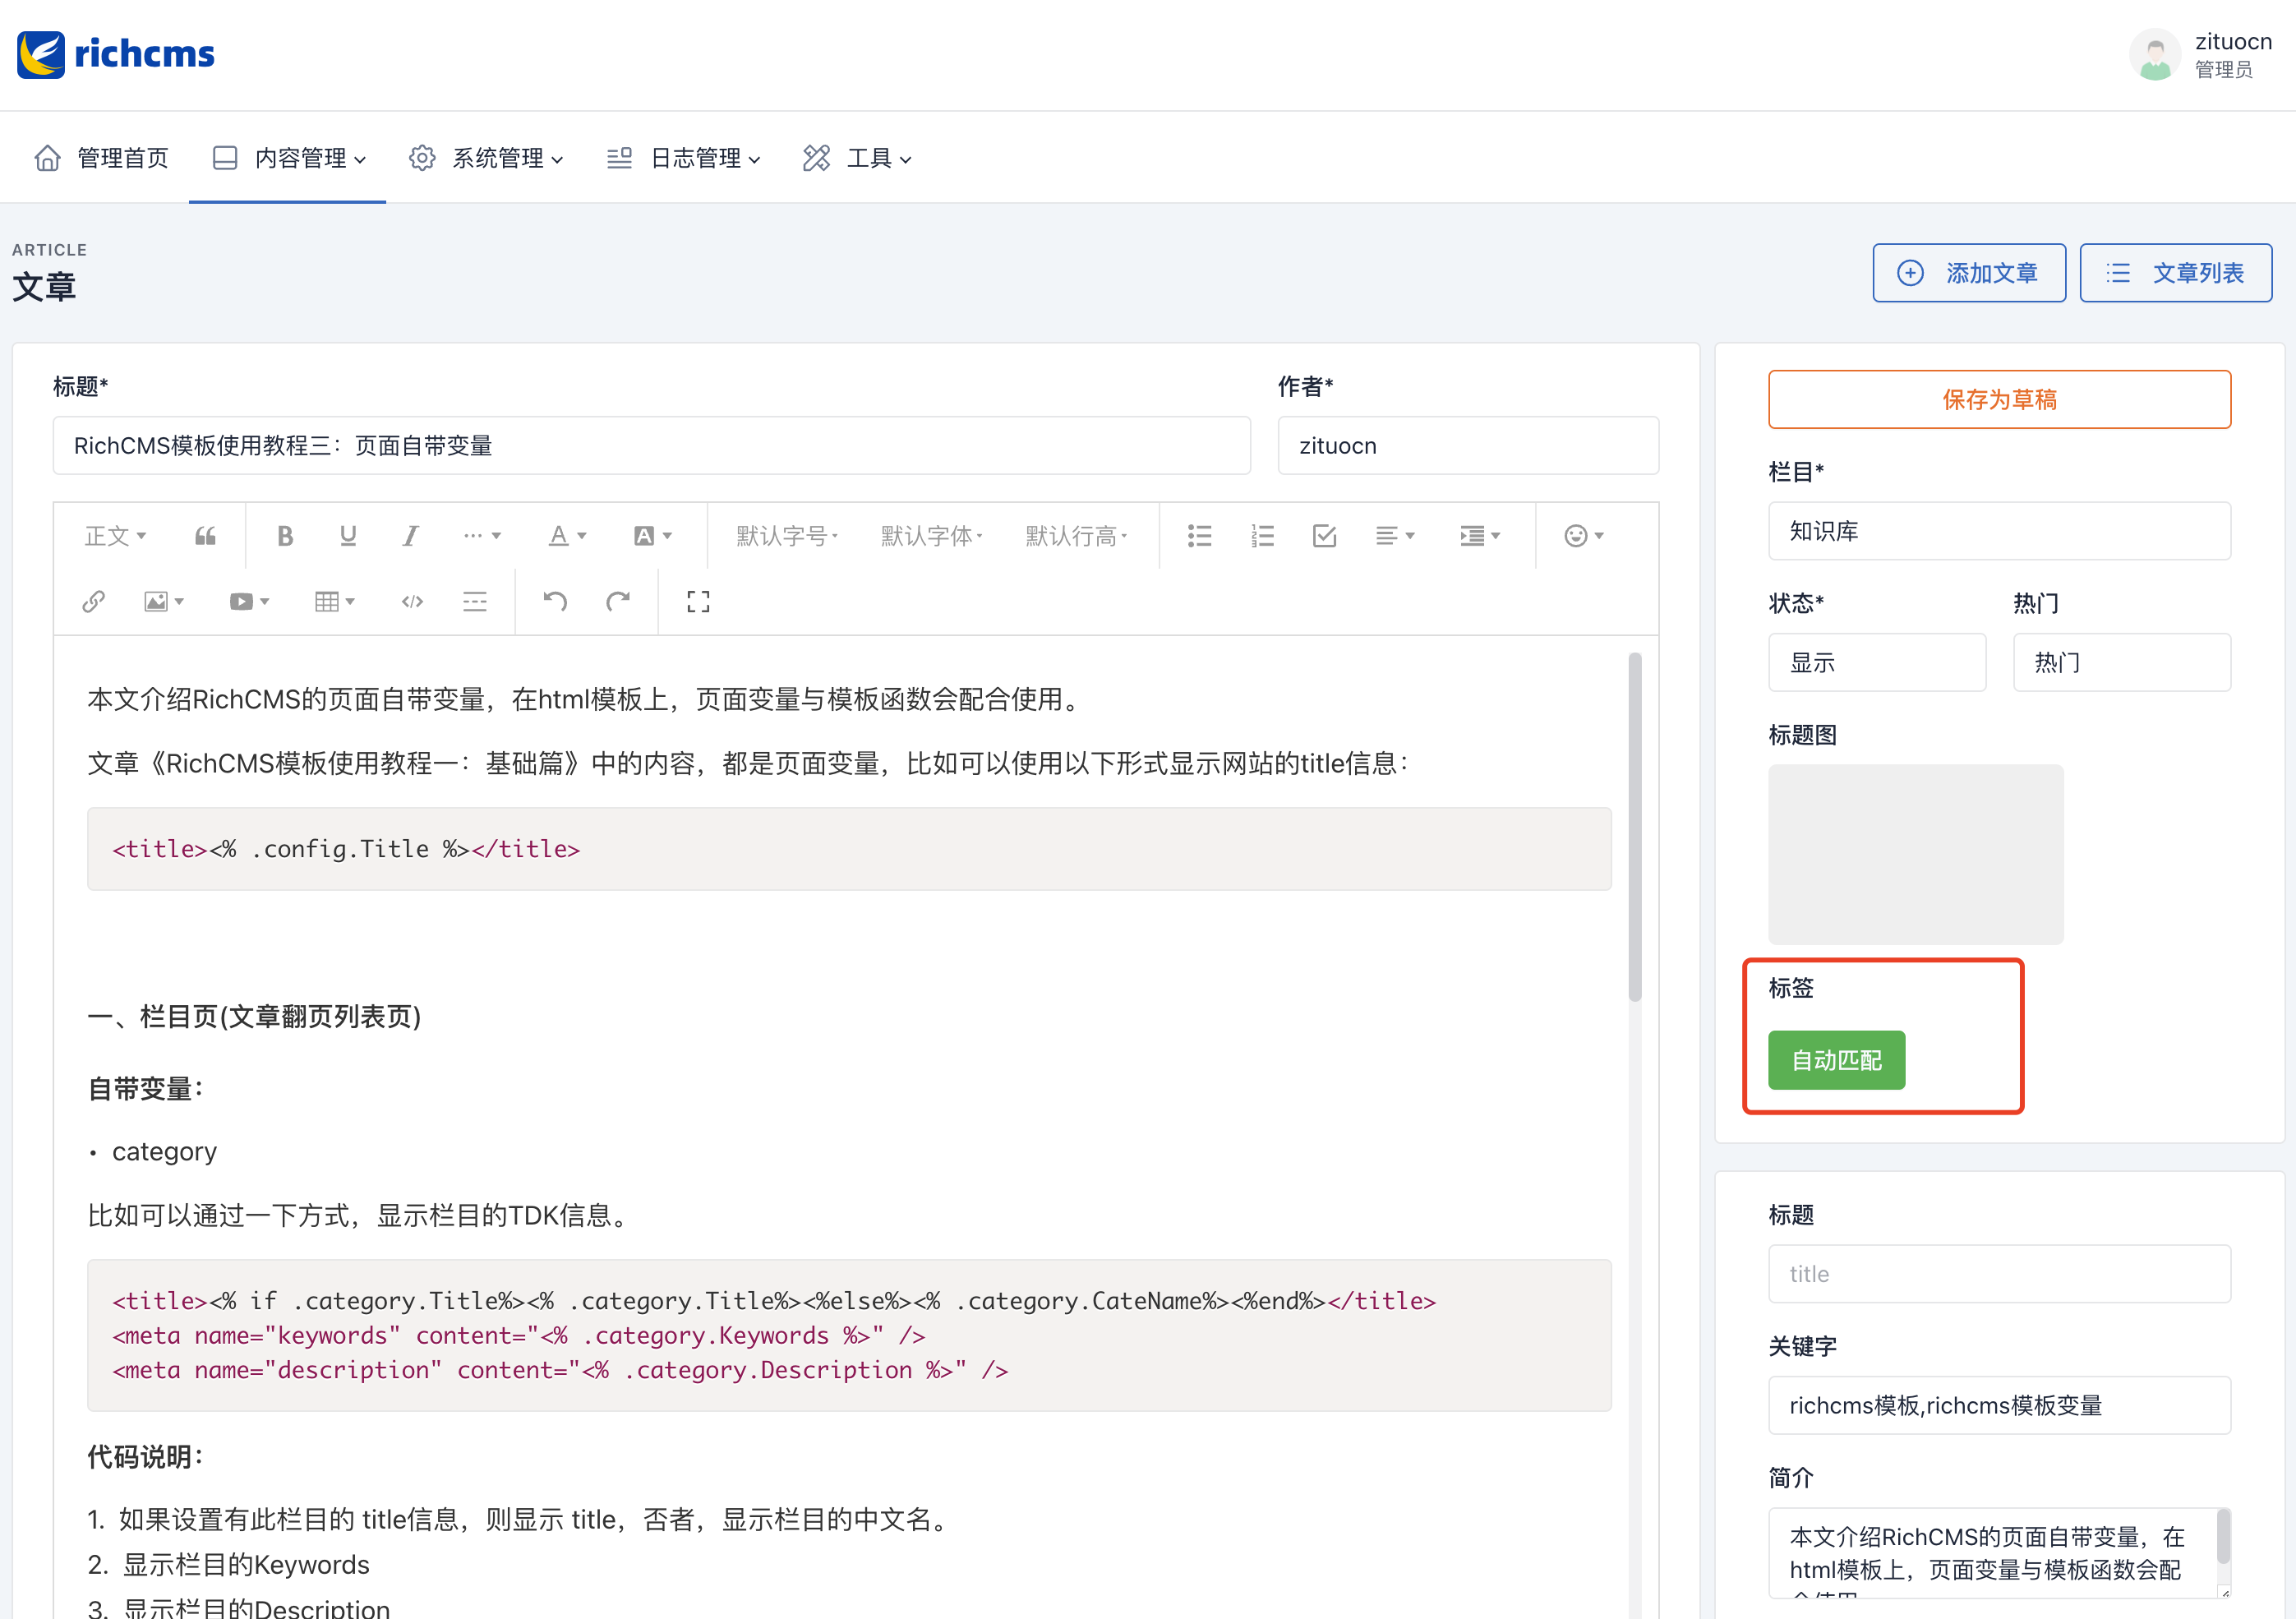Open the 内容管理 menu
The image size is (2296, 1619).
click(289, 158)
